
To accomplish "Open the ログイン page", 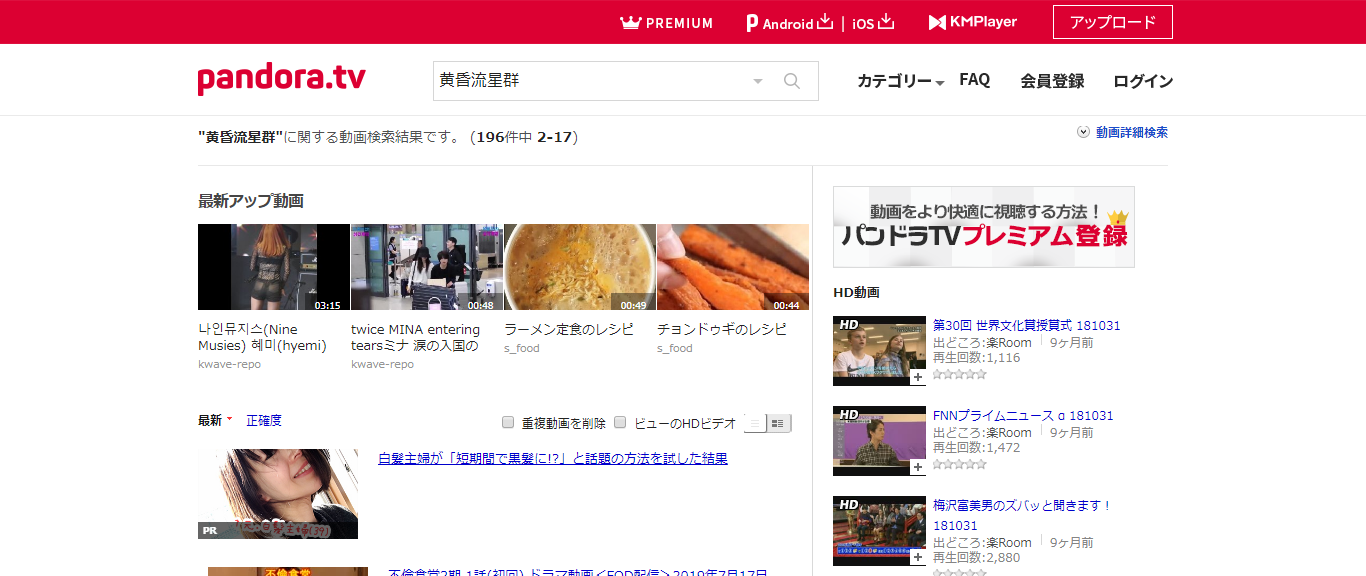I will (x=1143, y=81).
